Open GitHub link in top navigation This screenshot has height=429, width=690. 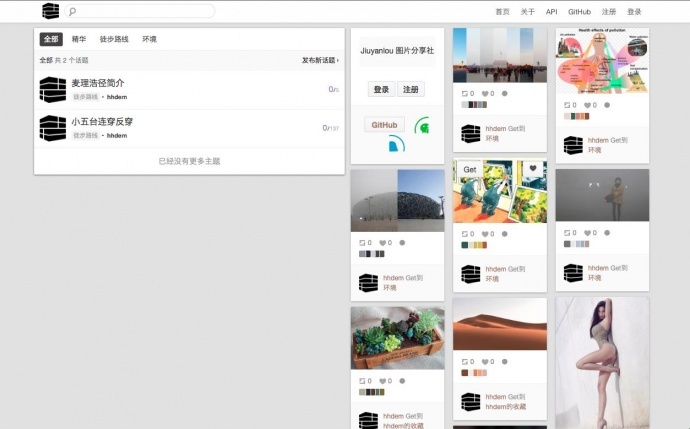tap(579, 12)
